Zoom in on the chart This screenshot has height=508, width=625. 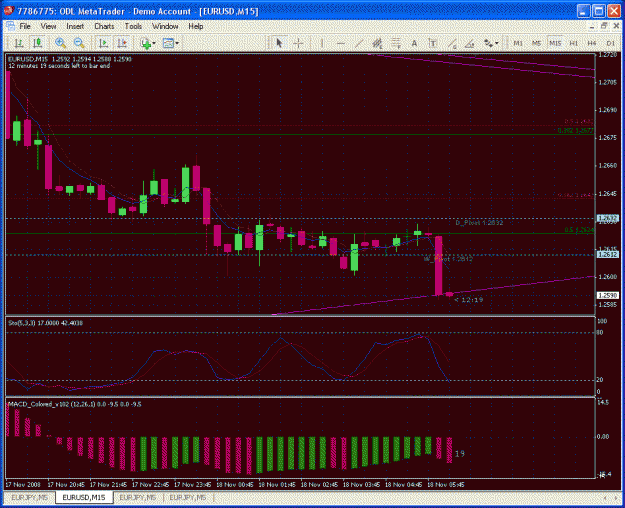61,43
